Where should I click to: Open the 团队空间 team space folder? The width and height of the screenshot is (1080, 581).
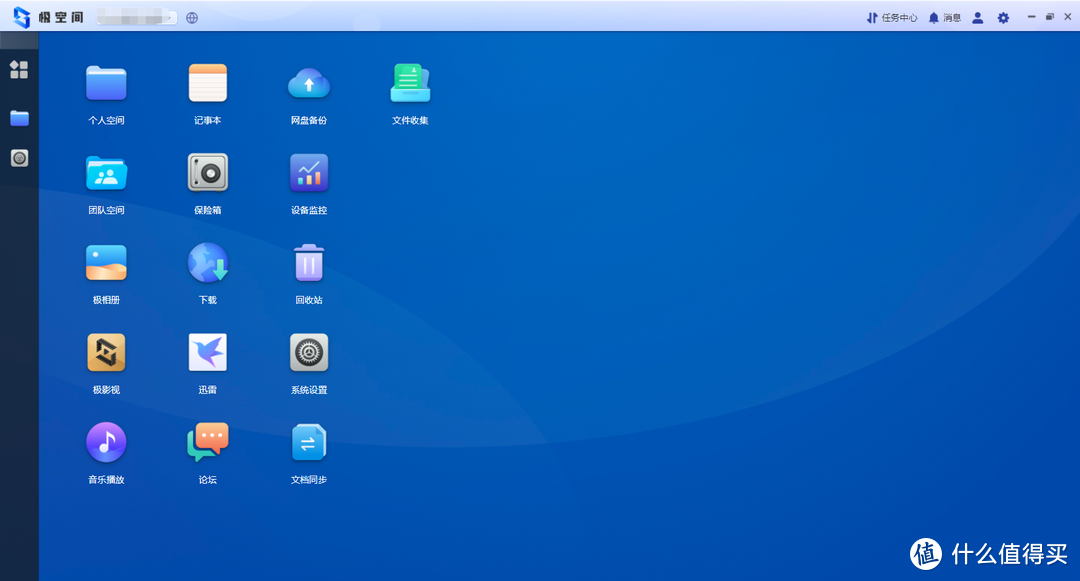(106, 174)
